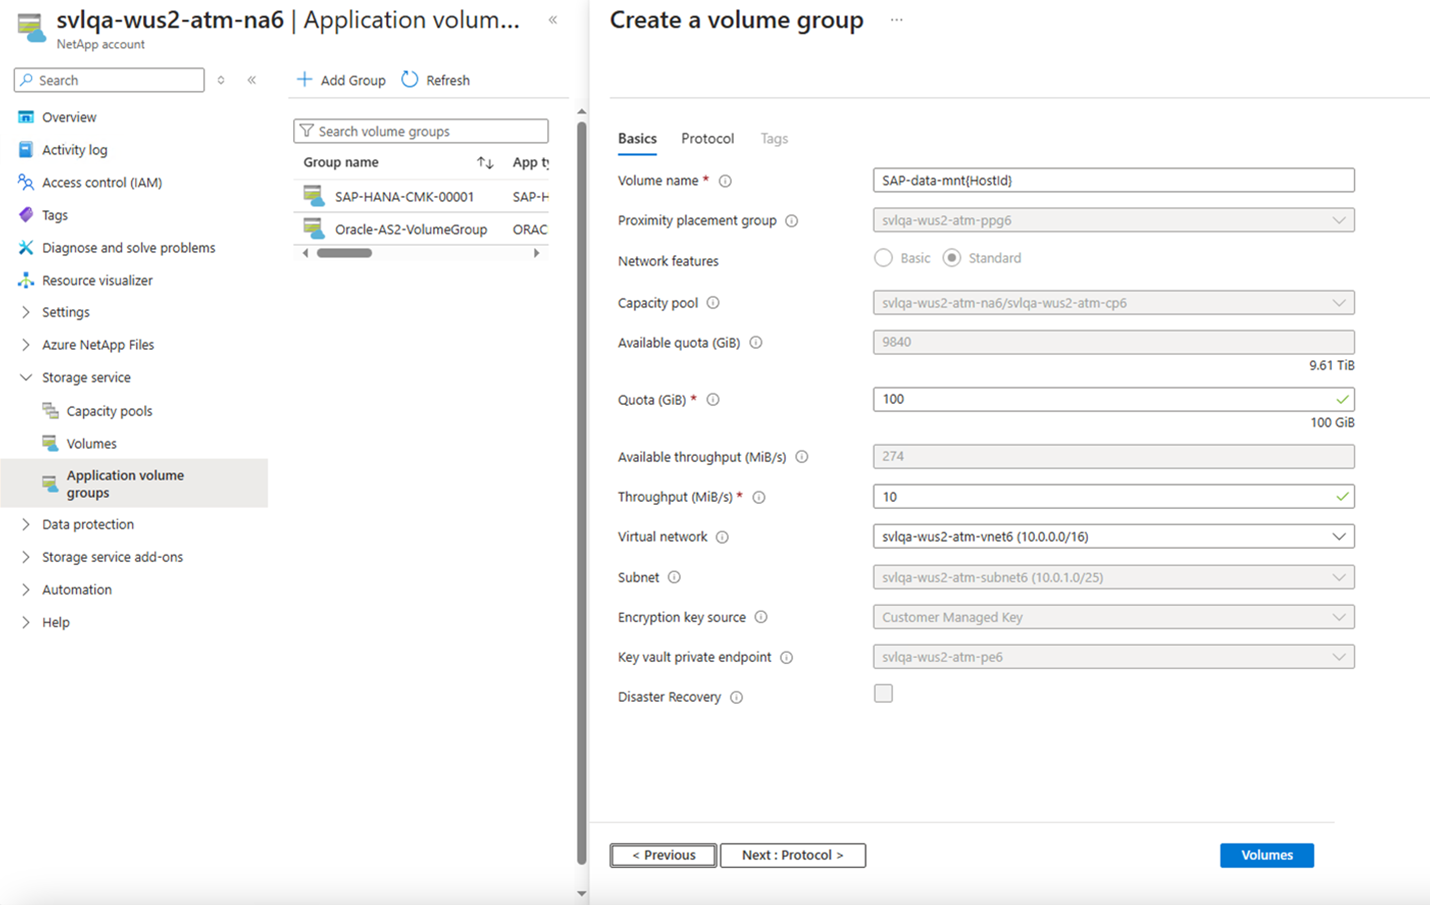Click Next : Protocol button
Viewport: 1430px width, 905px height.
pyautogui.click(x=793, y=855)
